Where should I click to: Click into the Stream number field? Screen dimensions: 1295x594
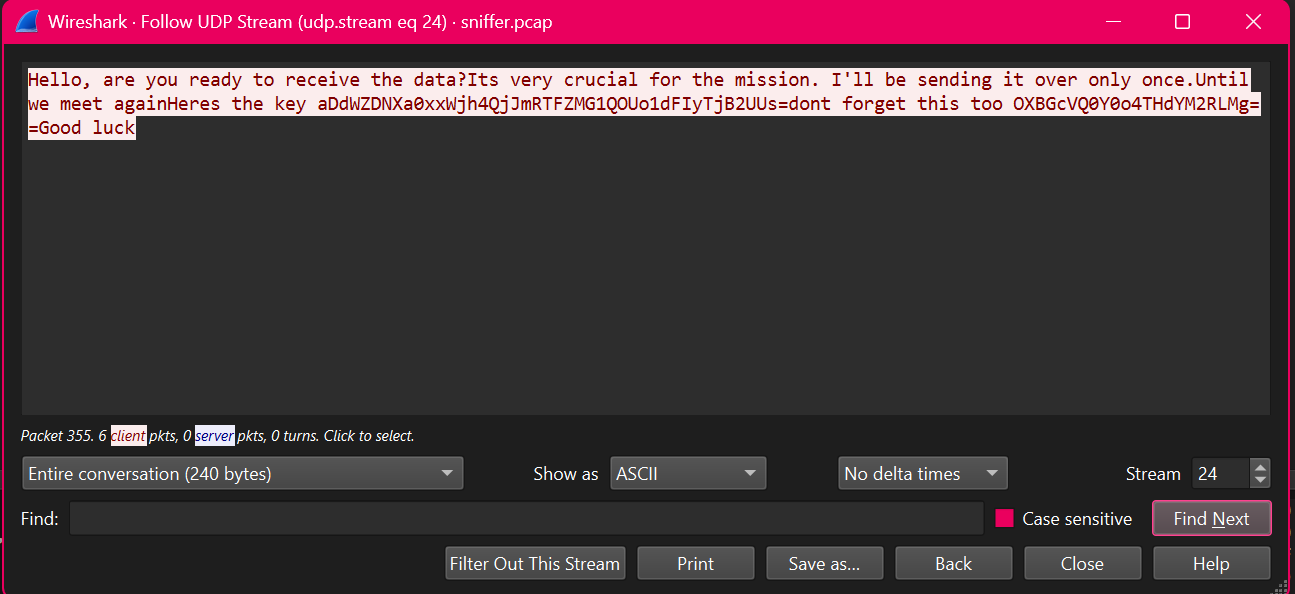[1219, 474]
